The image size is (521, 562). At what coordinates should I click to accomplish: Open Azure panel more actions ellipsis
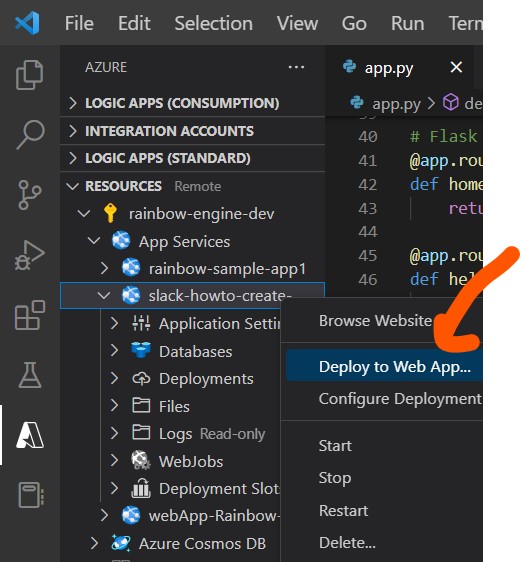tap(296, 67)
